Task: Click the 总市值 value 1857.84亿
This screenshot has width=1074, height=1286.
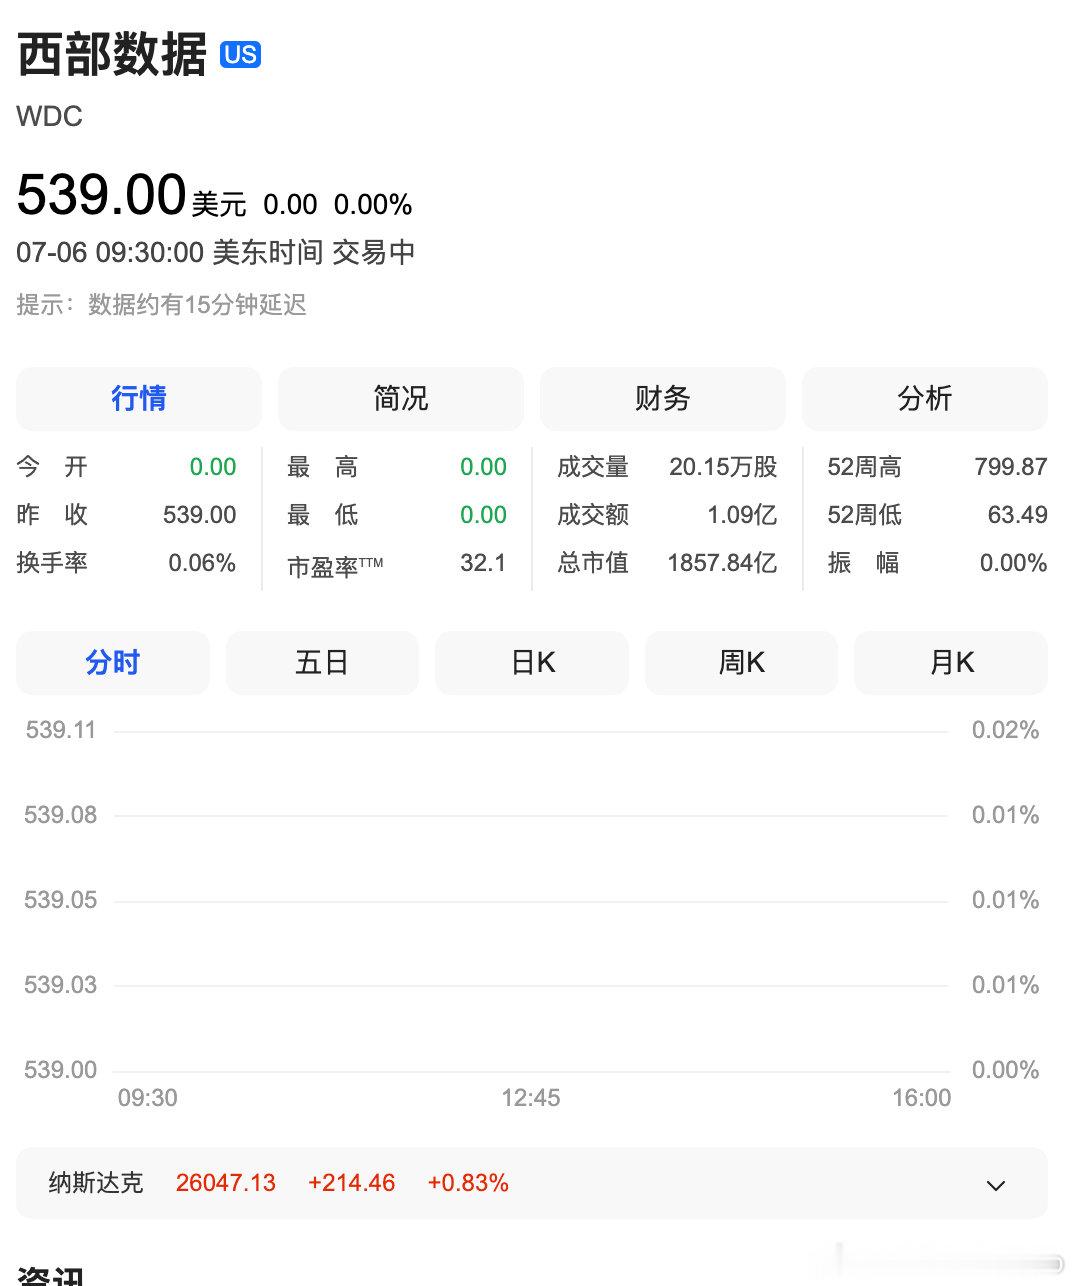Action: pos(722,563)
